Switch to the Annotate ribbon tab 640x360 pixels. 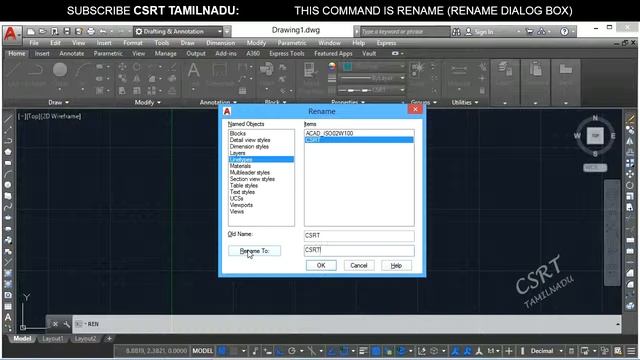click(x=71, y=53)
